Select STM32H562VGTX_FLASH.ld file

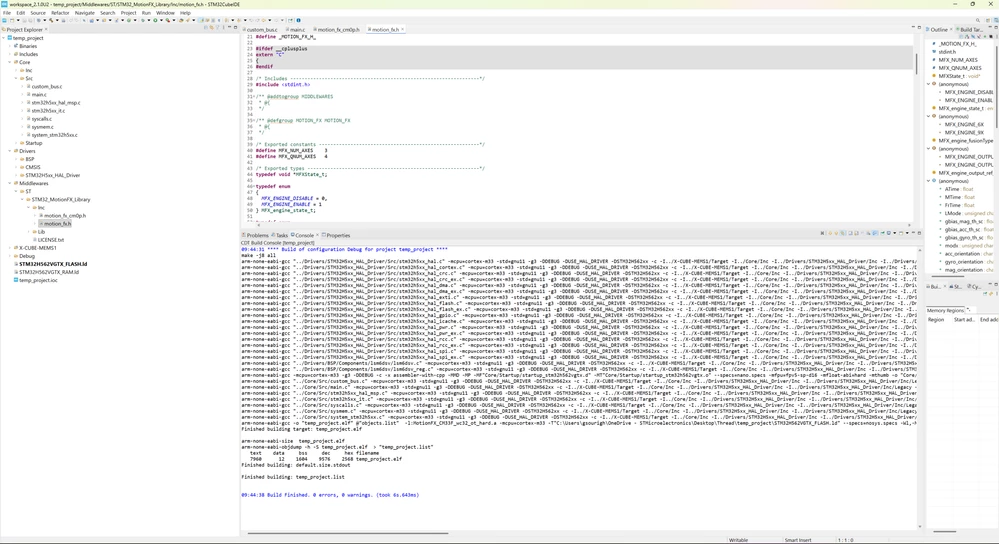tap(53, 264)
